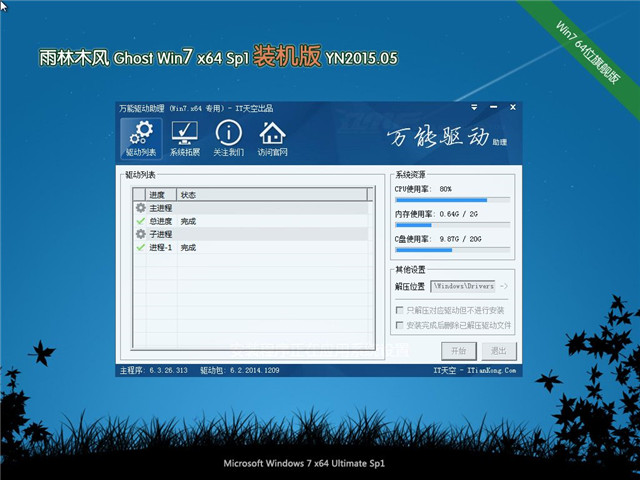The height and width of the screenshot is (480, 640).
Task: Click the gear icon beside 主进程
Action: [140, 208]
